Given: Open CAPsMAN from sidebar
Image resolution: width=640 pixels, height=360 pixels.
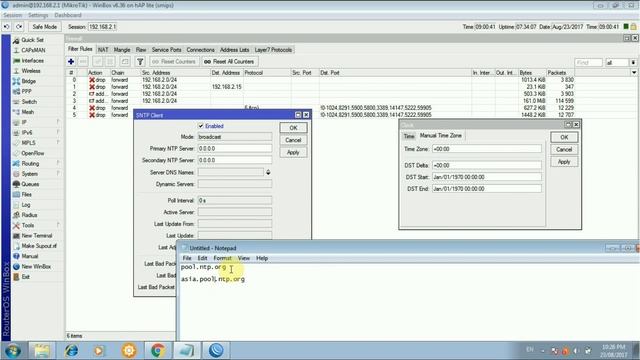Looking at the screenshot, I should 33,50.
